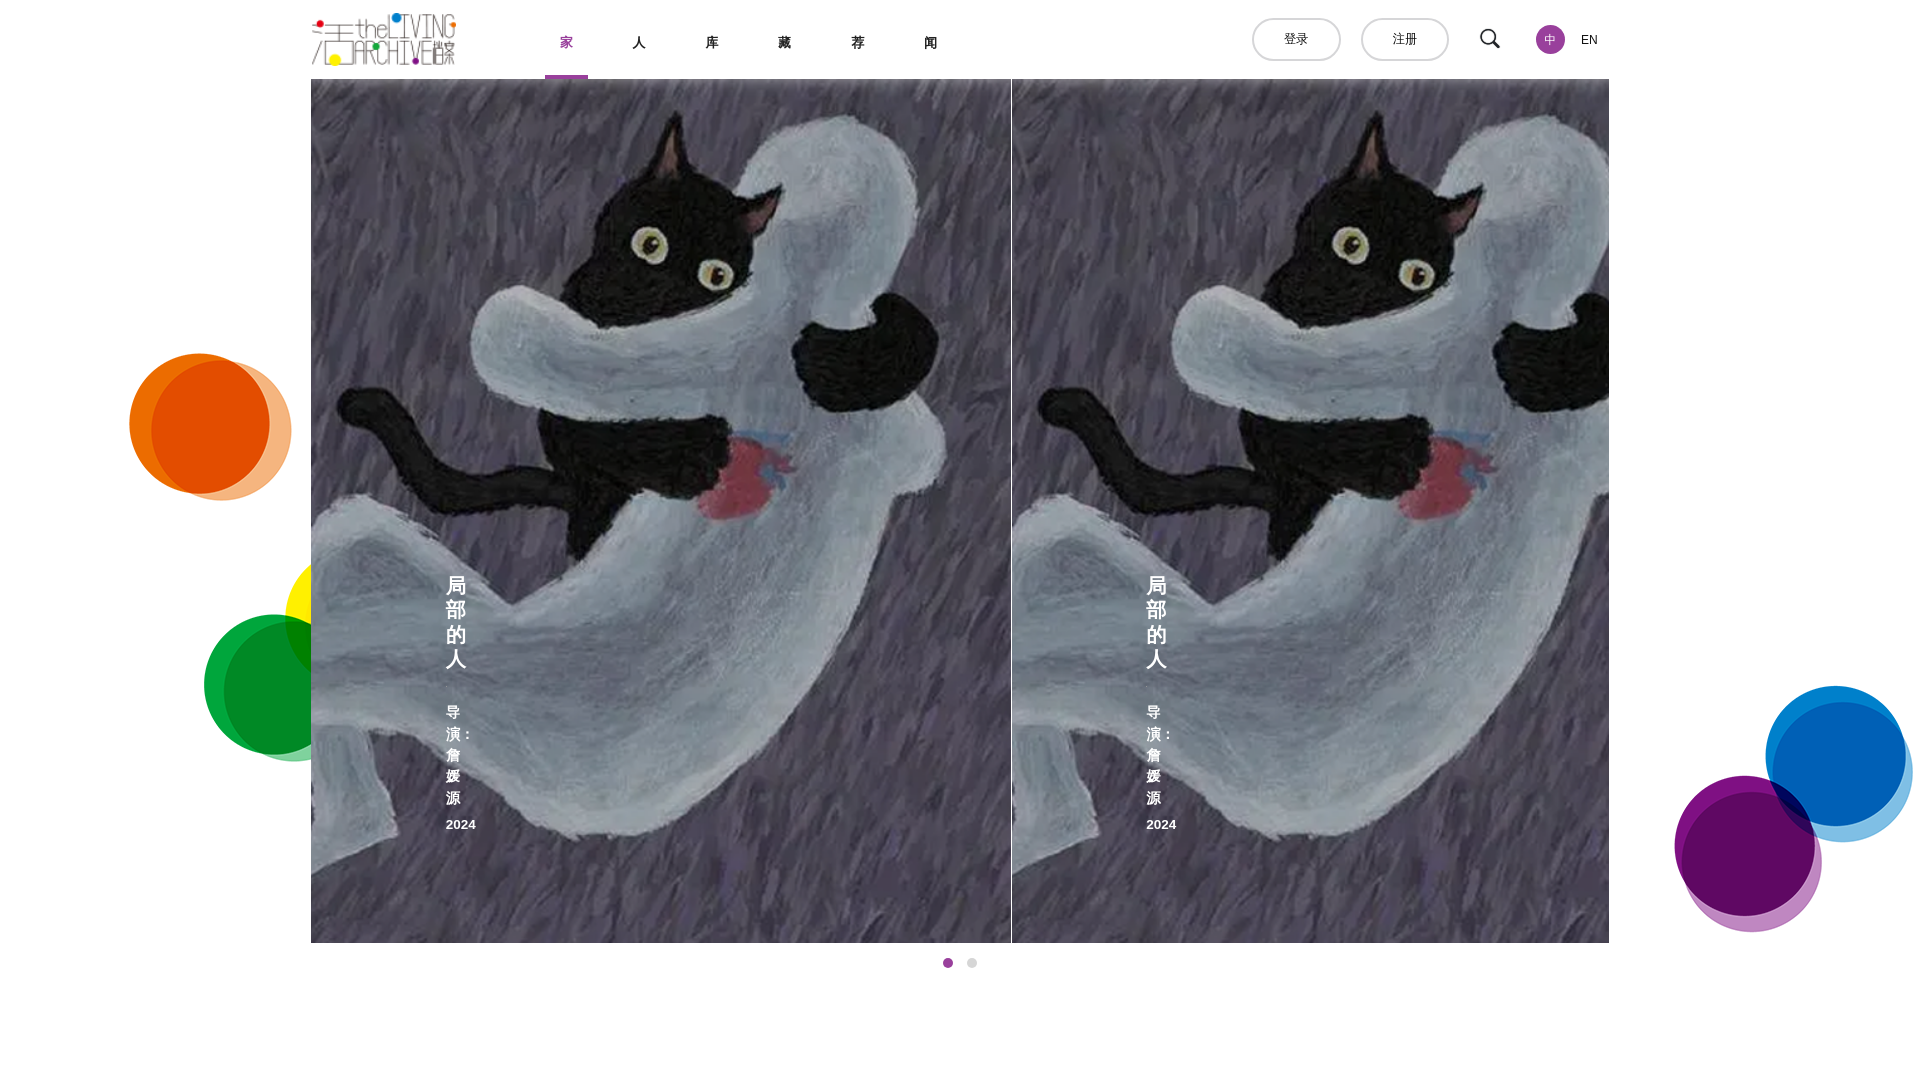
Task: Go to second carousel slide dot
Action: click(x=971, y=963)
